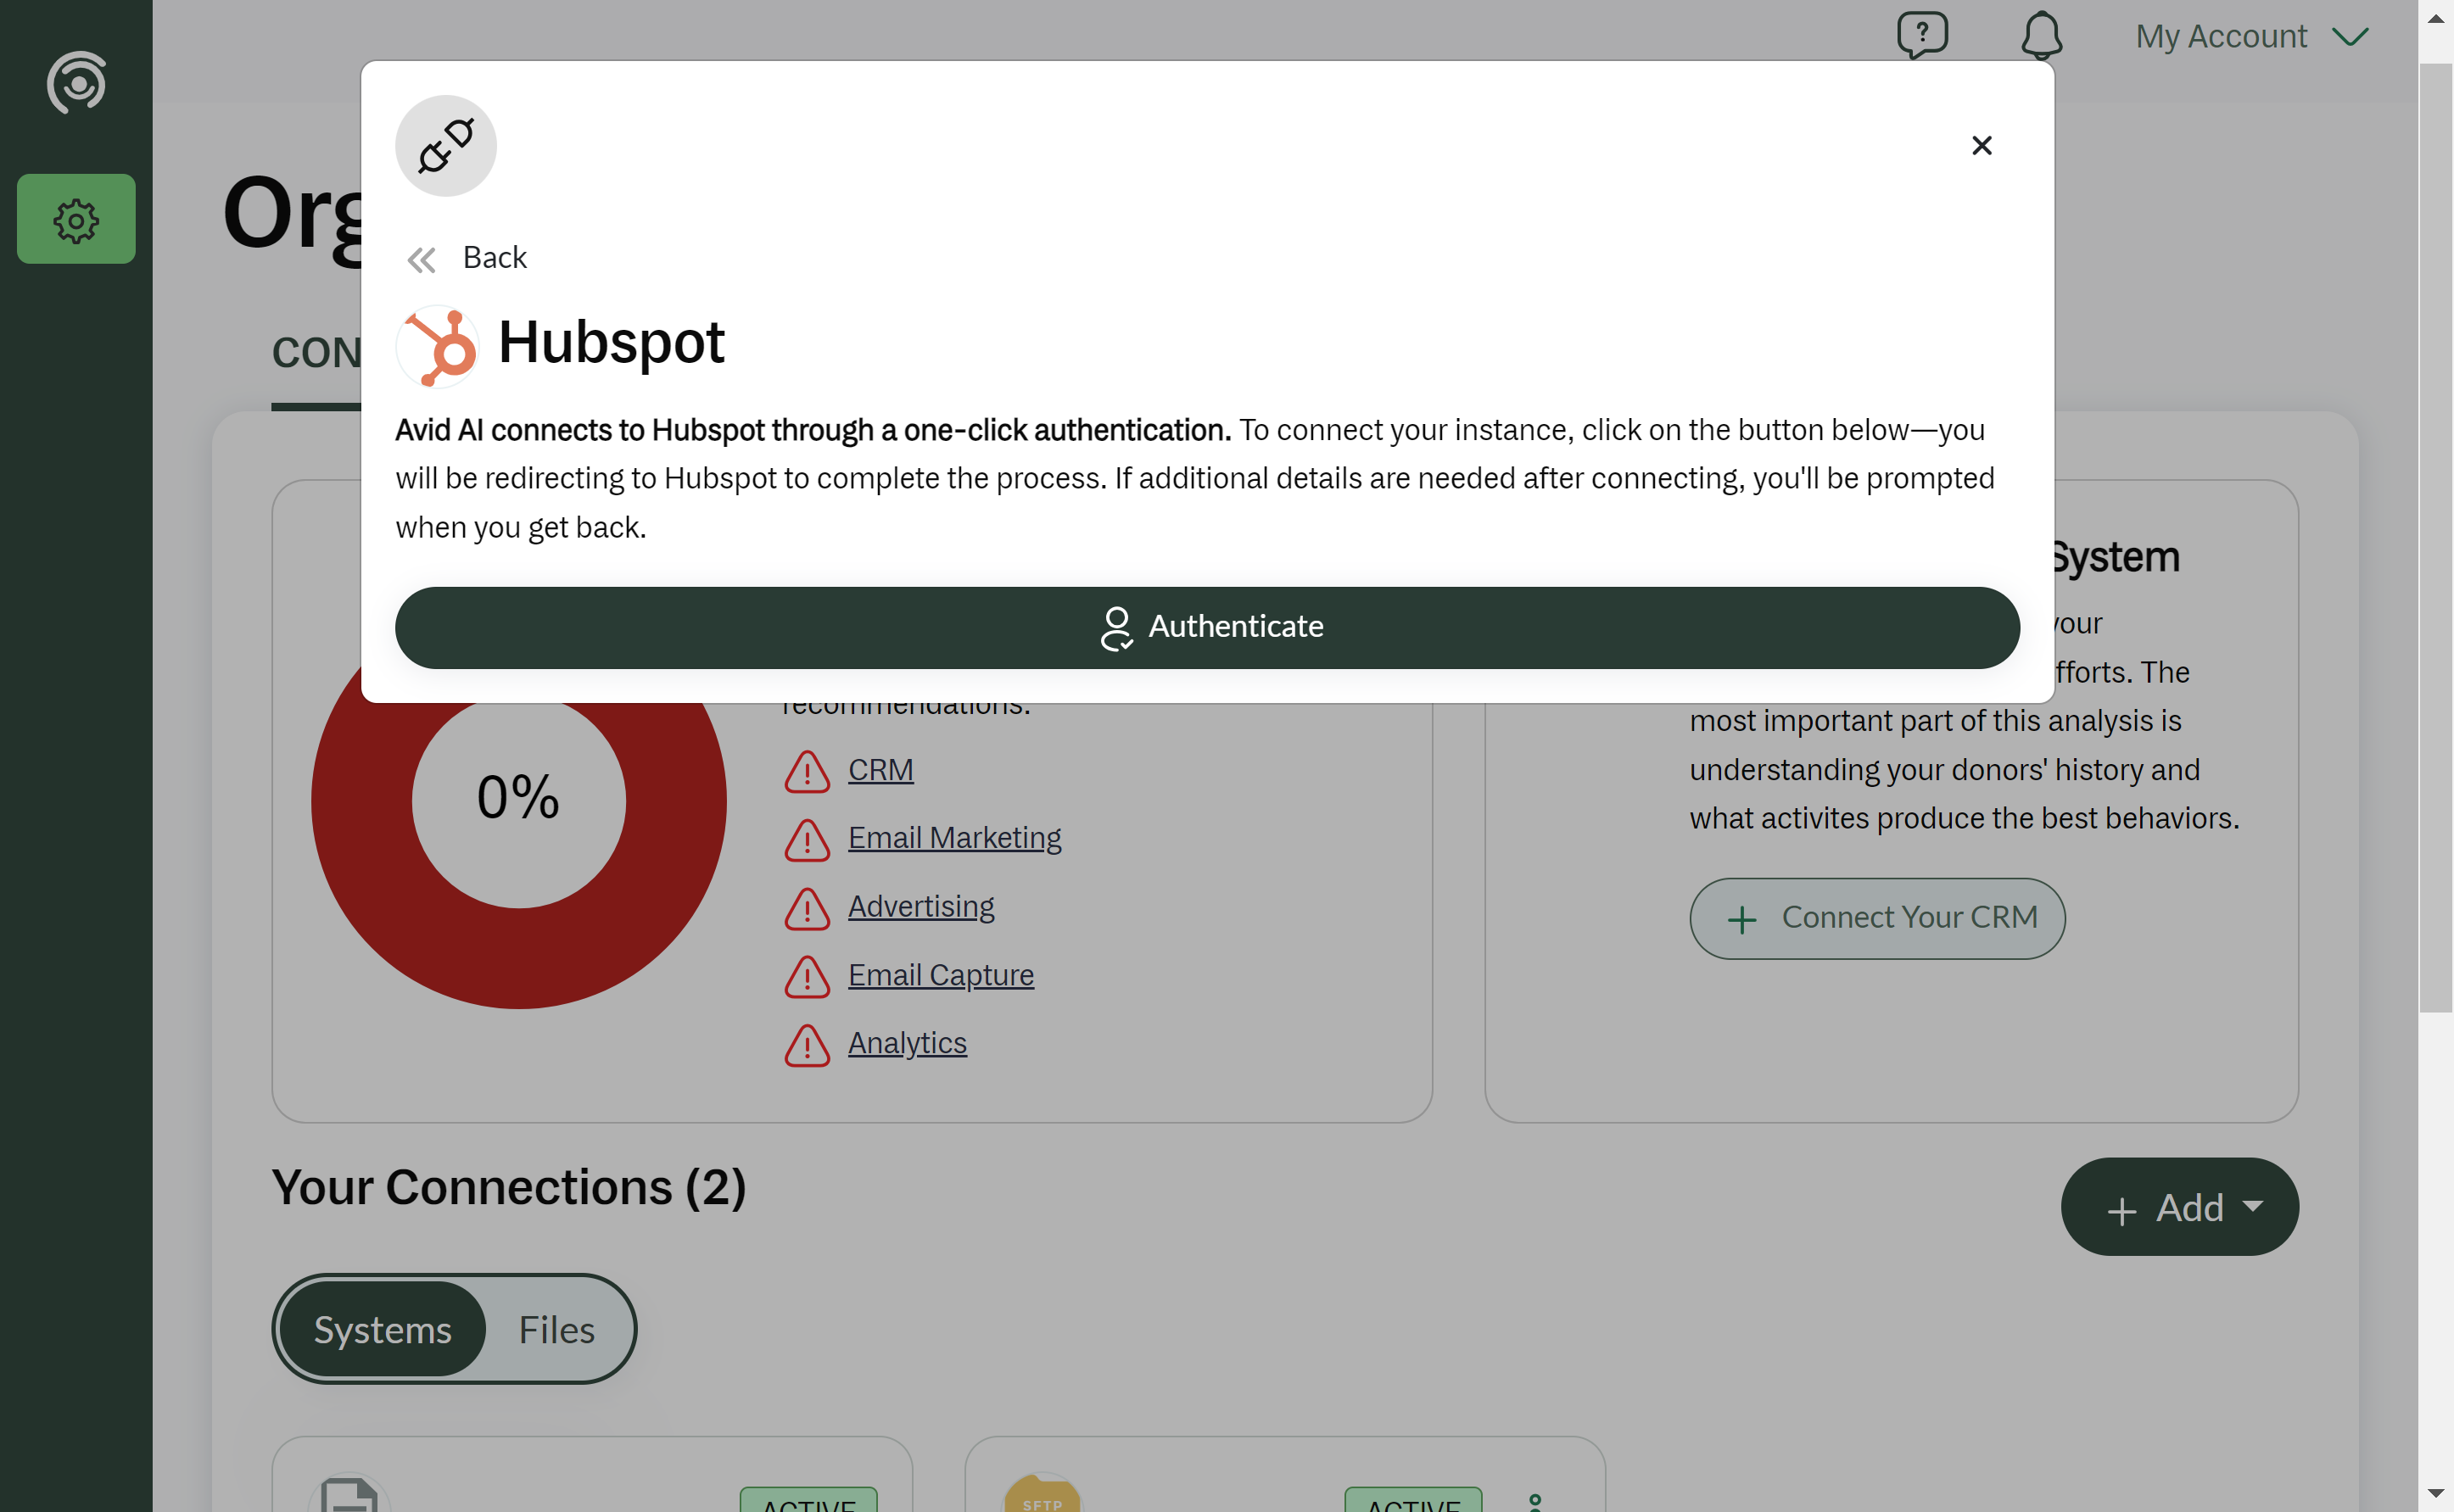Click the Hubspot logo
2454x1512 pixels.
(x=437, y=346)
